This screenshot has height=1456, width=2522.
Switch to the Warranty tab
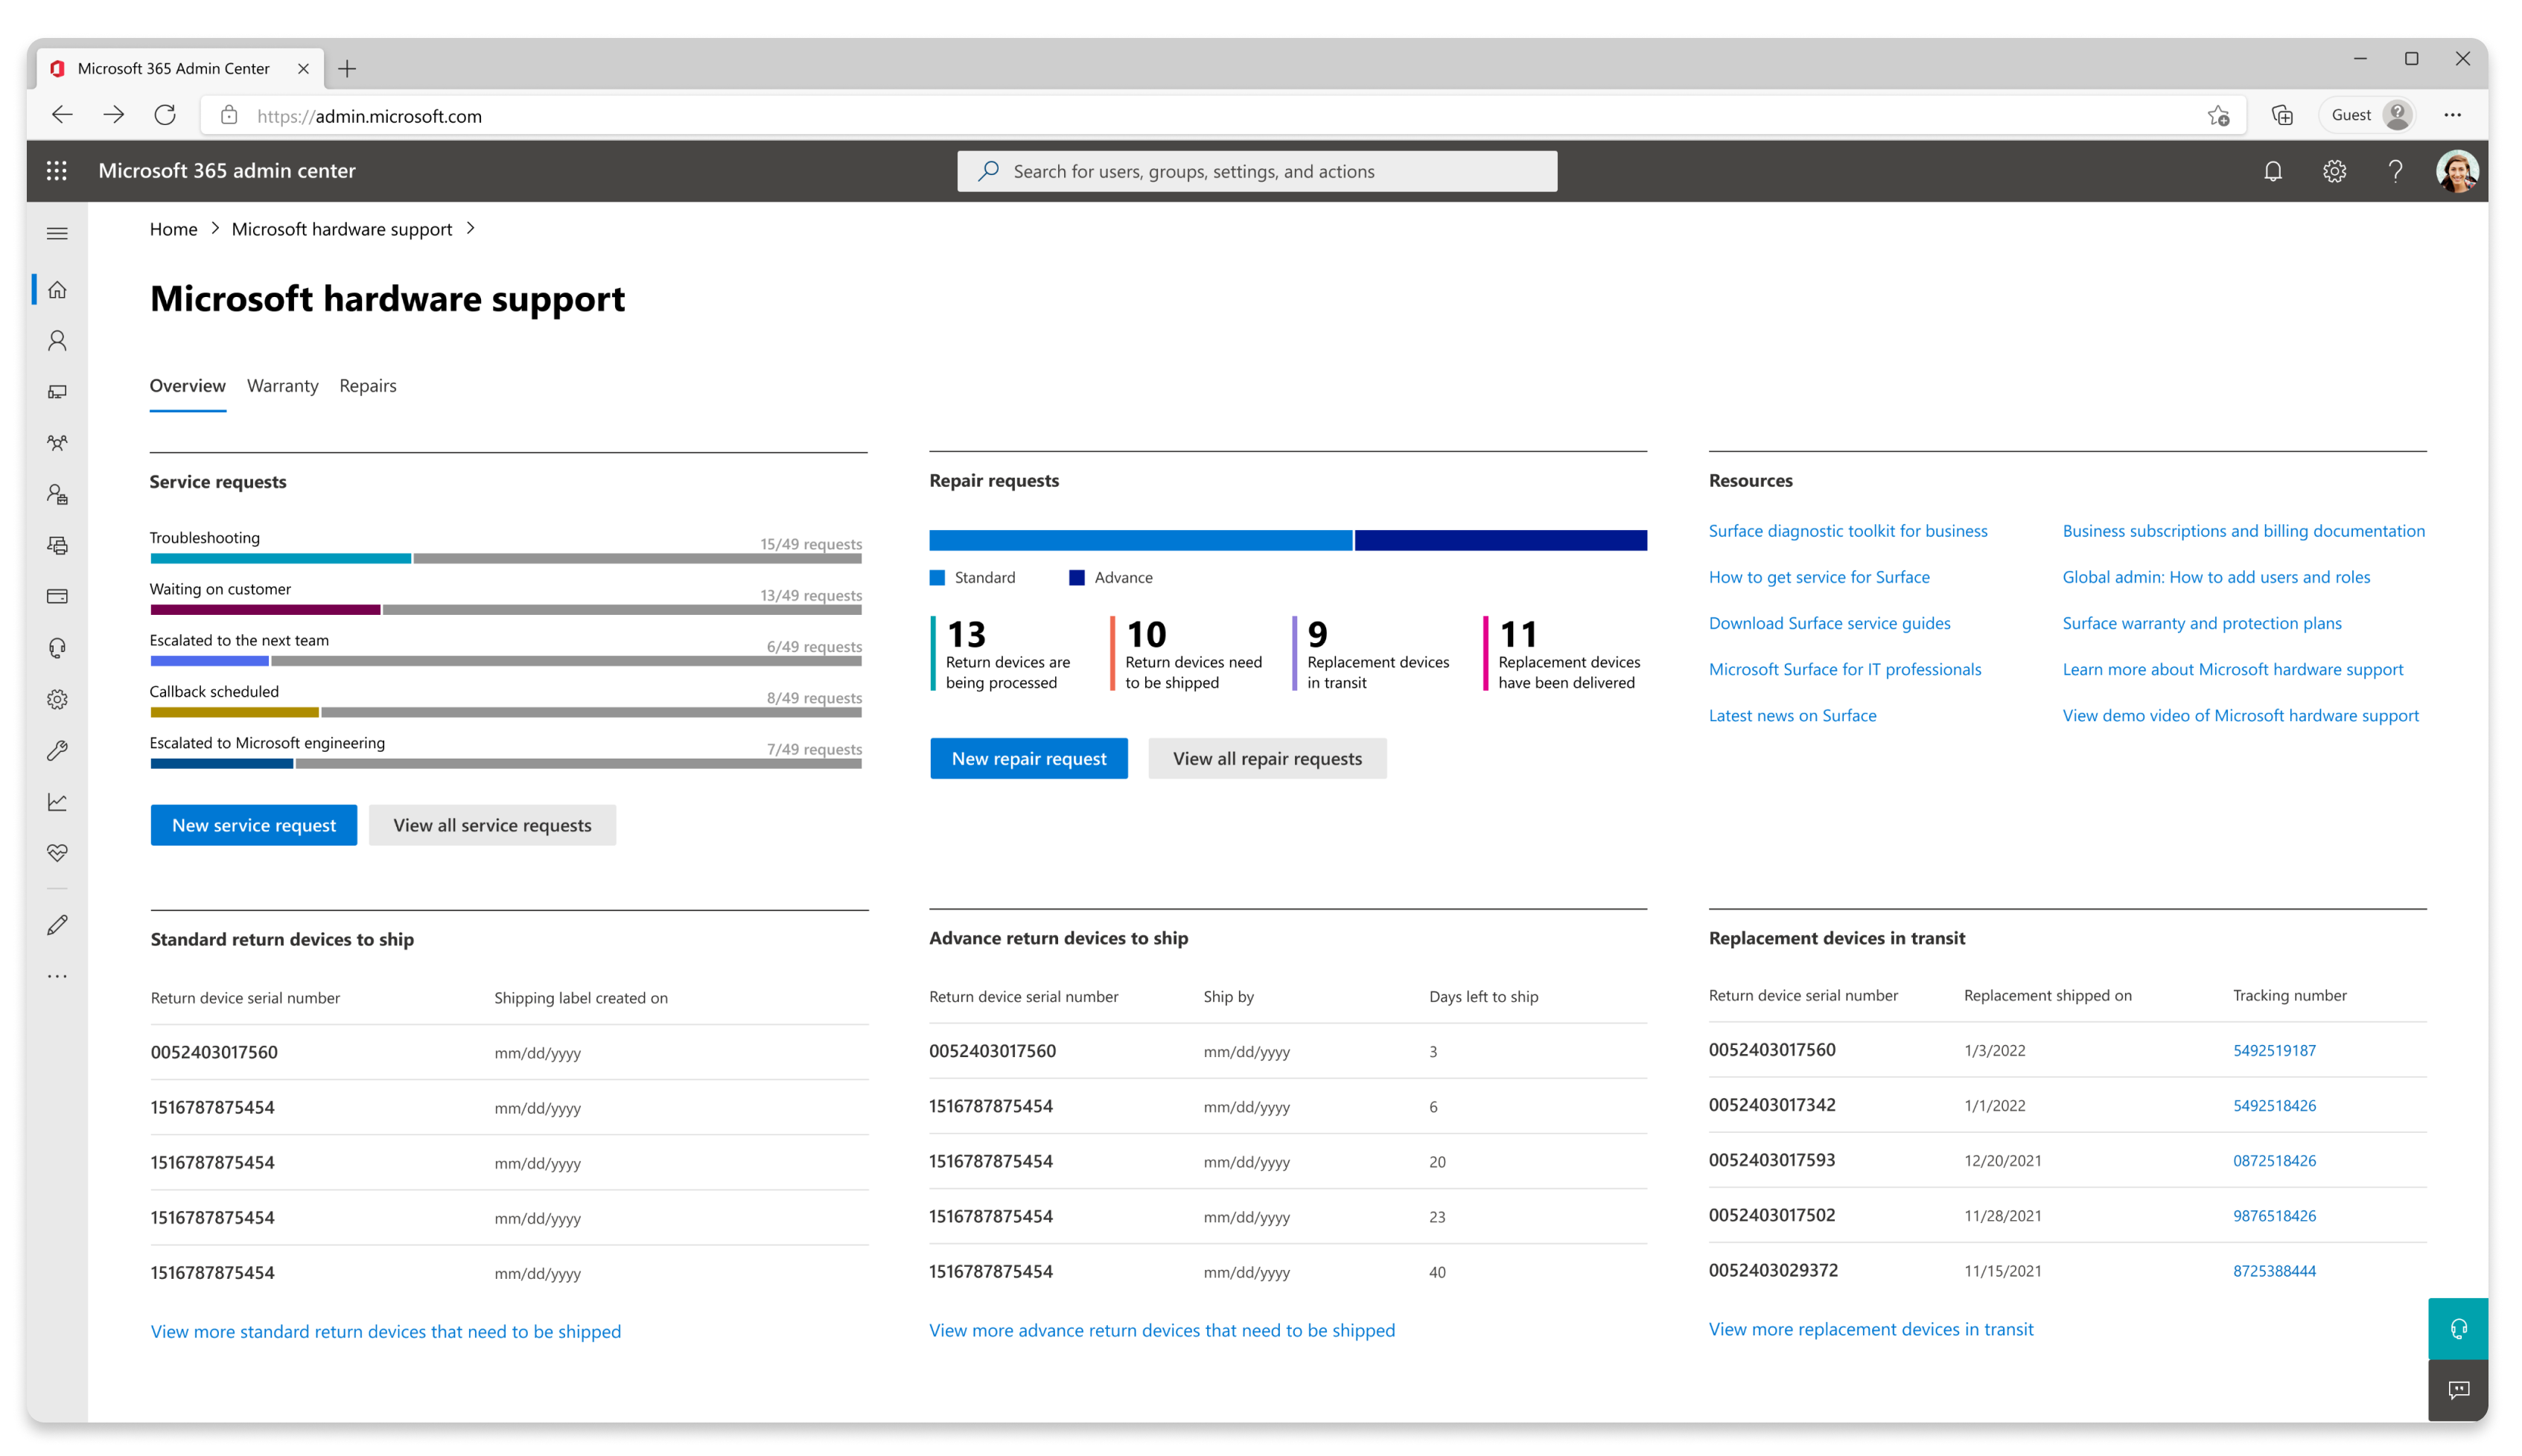point(282,386)
